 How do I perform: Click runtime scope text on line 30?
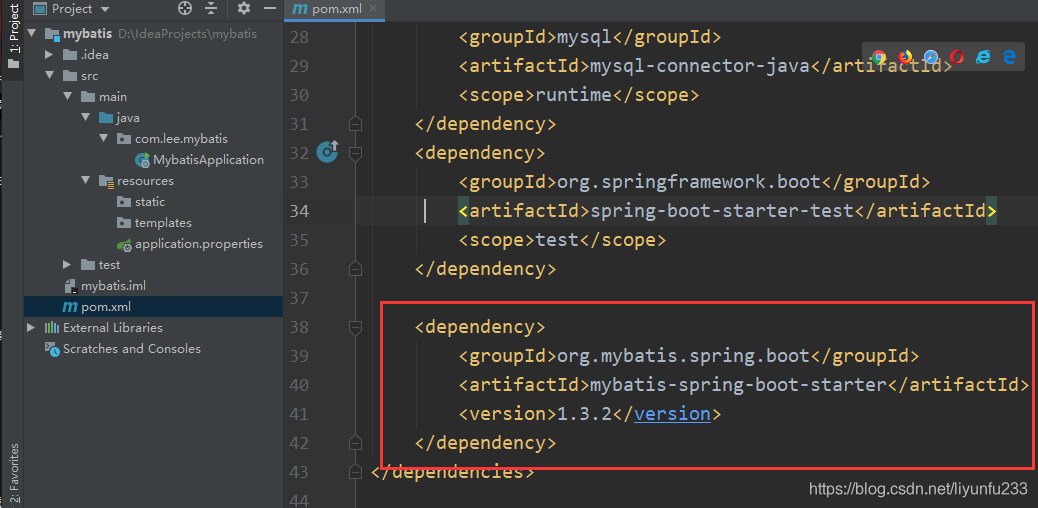point(573,95)
